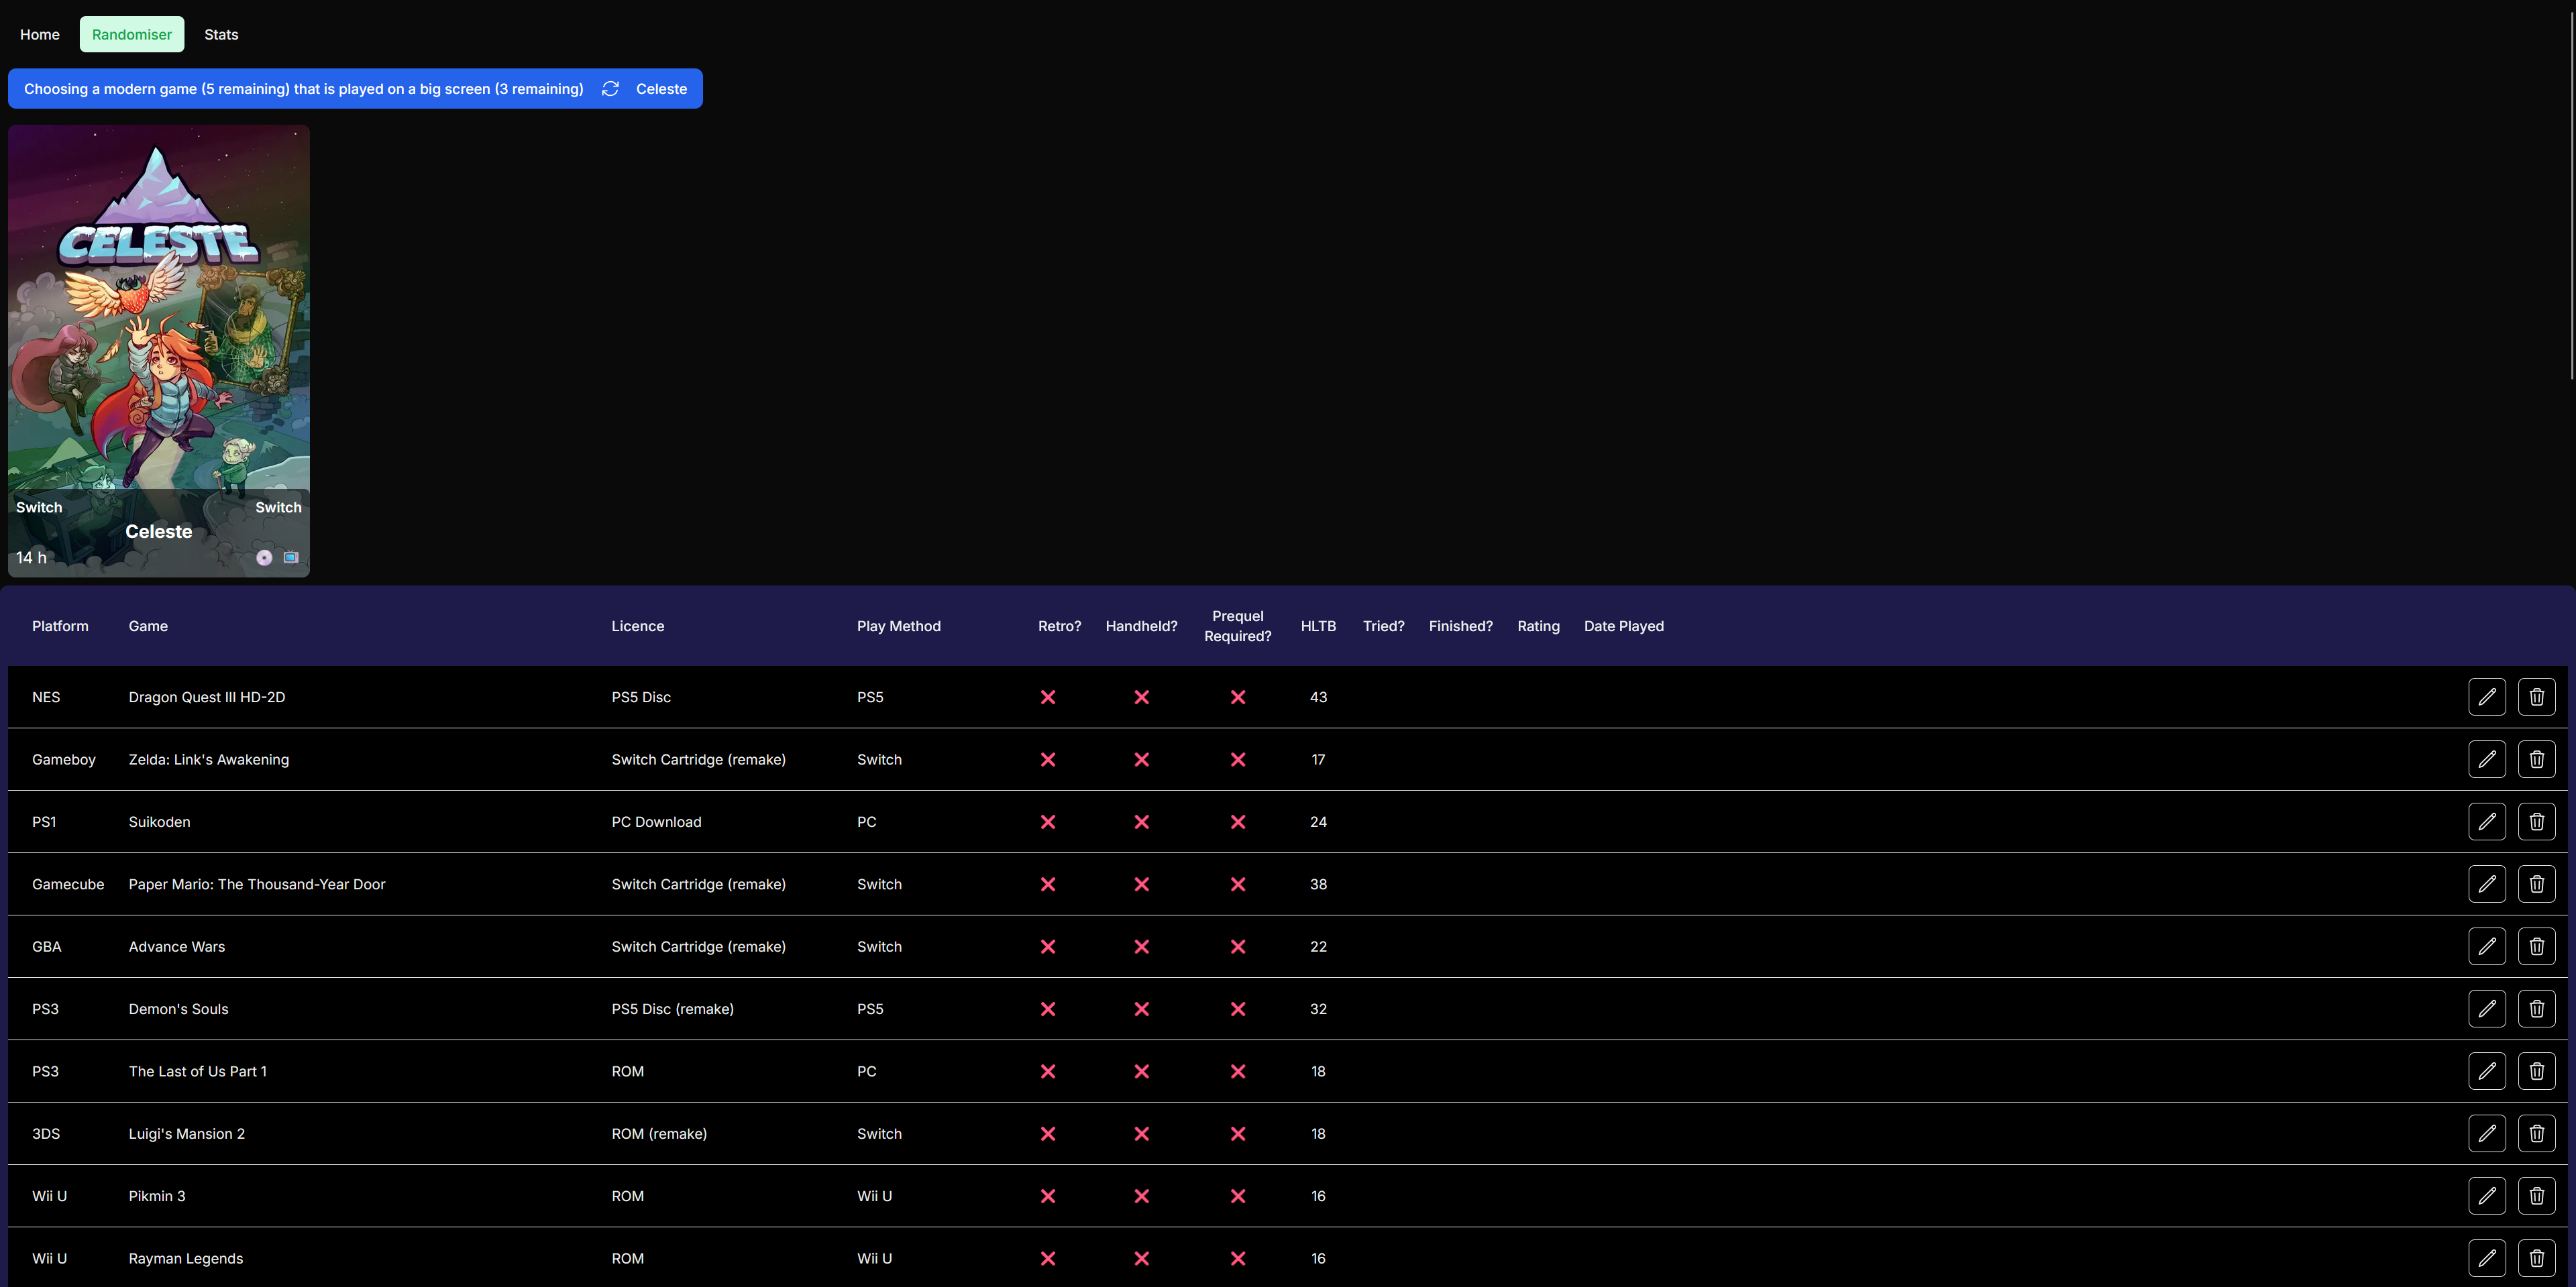Click the Play Method column header

pyautogui.click(x=899, y=626)
